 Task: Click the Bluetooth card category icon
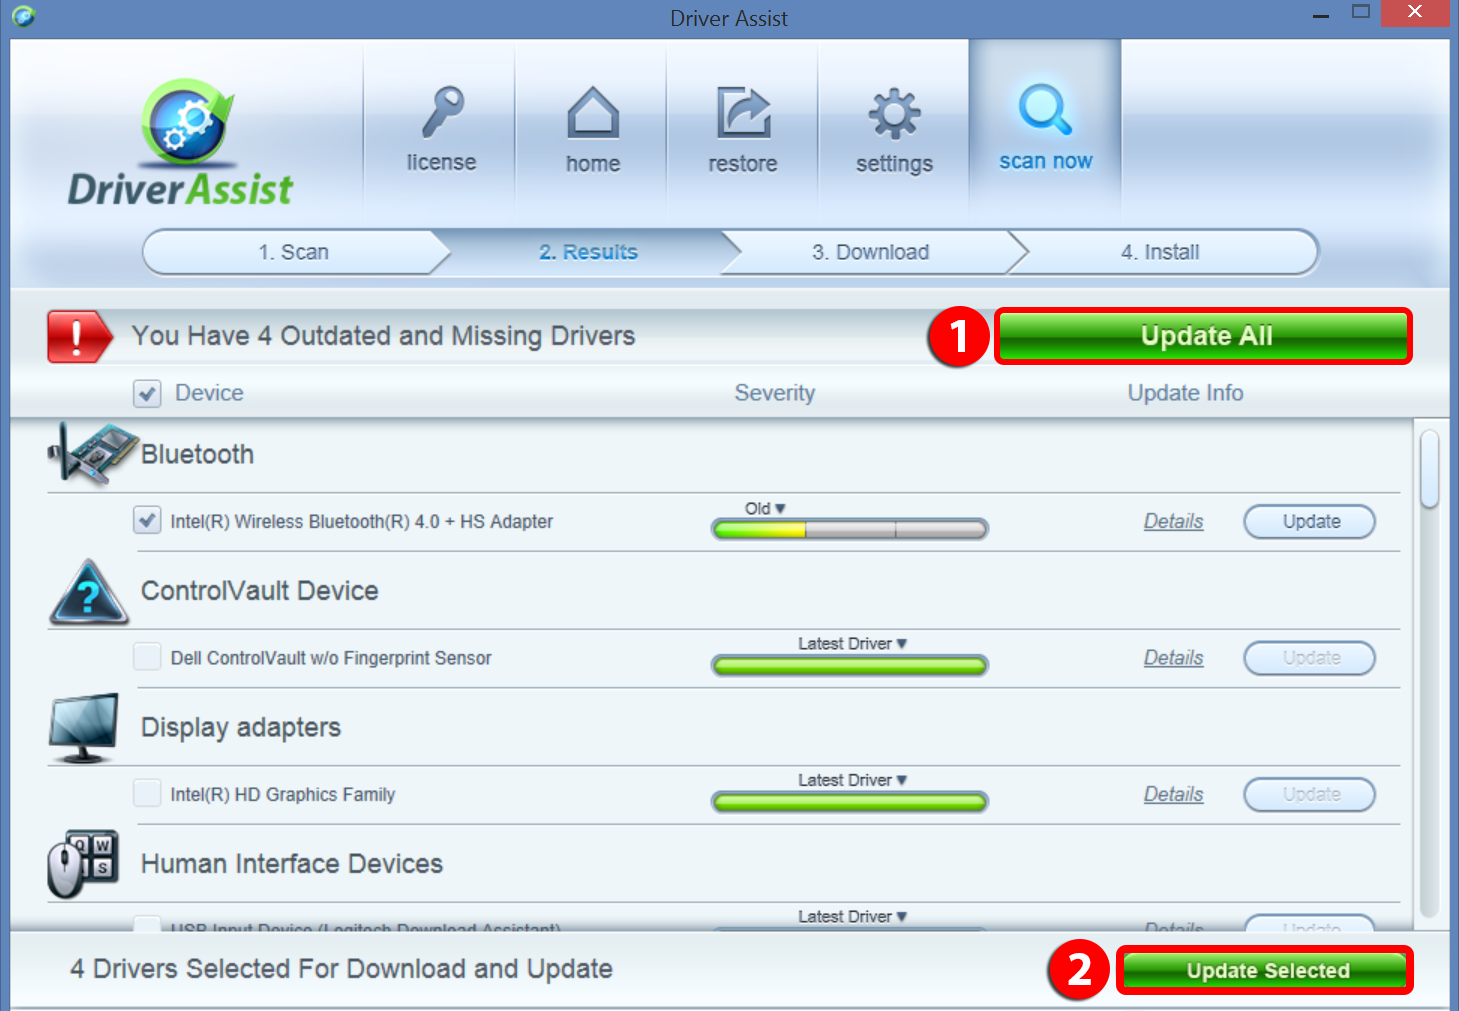[94, 454]
